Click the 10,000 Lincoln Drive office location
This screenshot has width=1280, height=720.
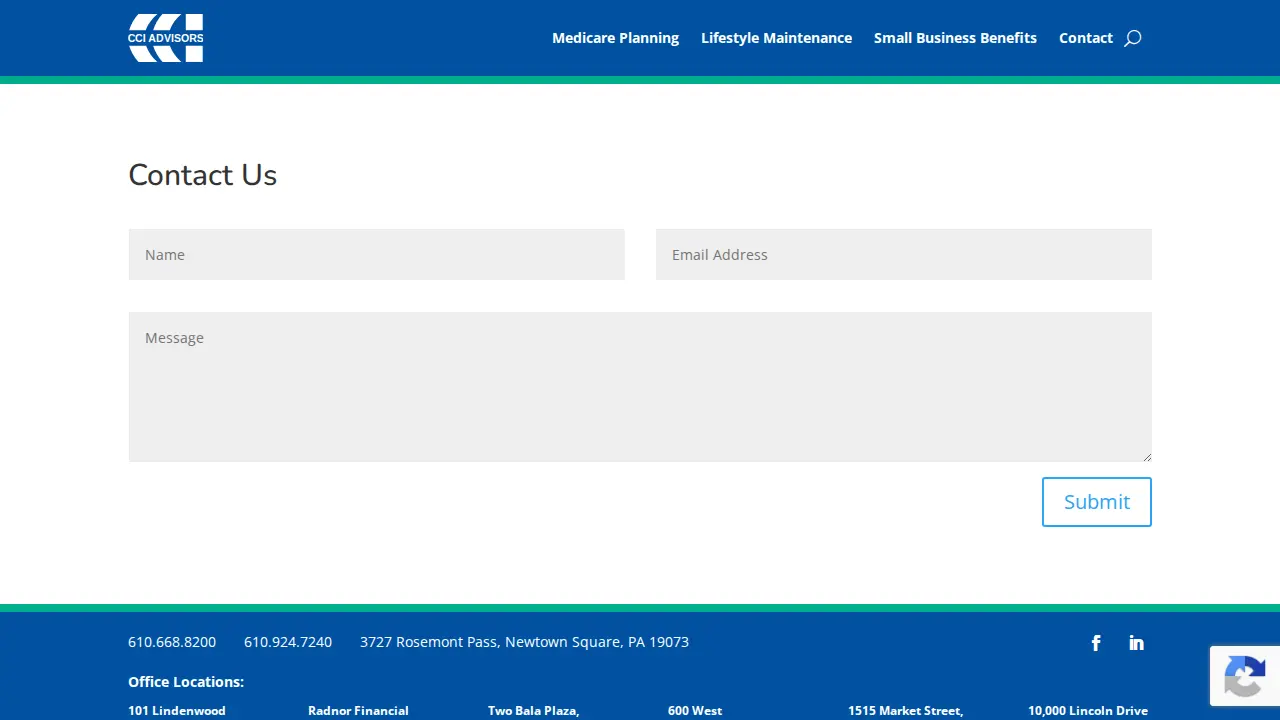coord(1088,711)
